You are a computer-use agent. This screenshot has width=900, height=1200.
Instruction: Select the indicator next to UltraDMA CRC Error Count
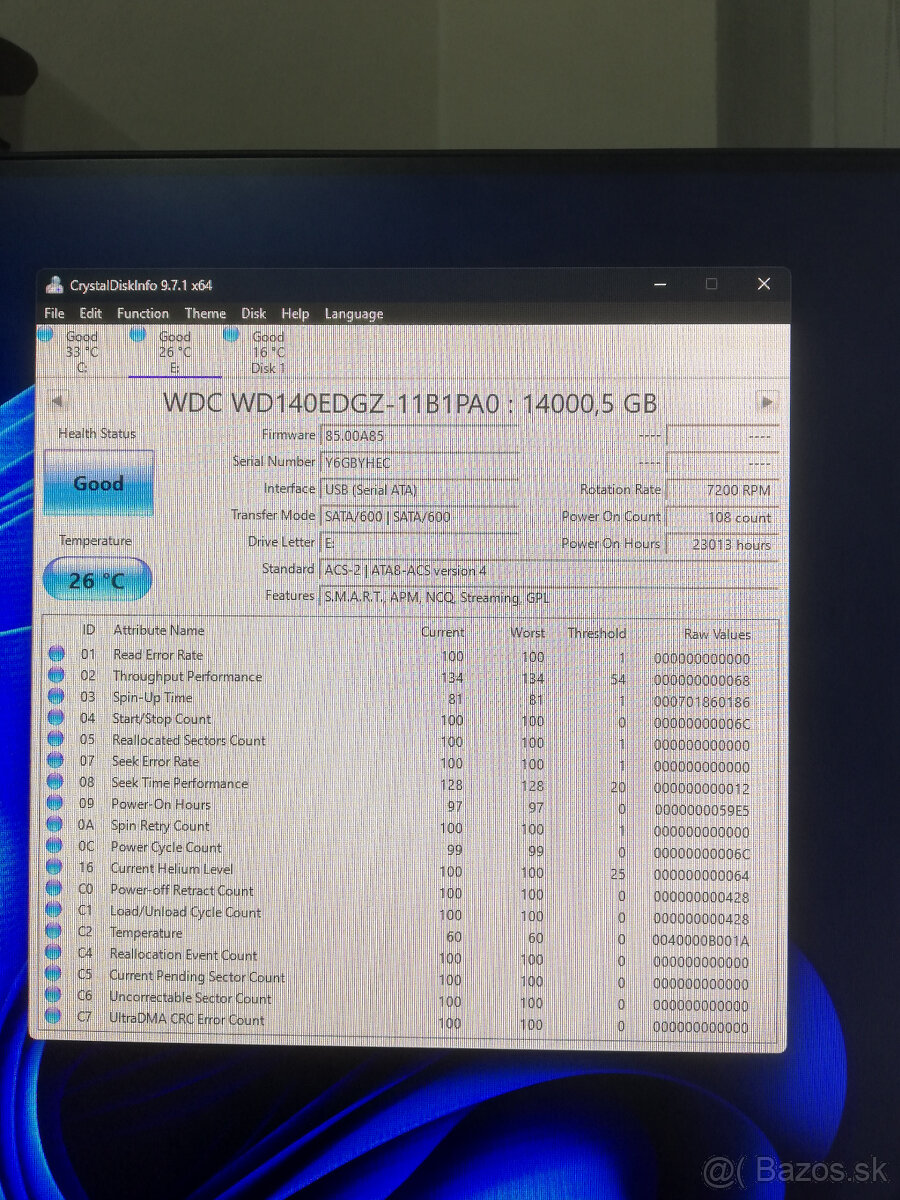tap(57, 1021)
